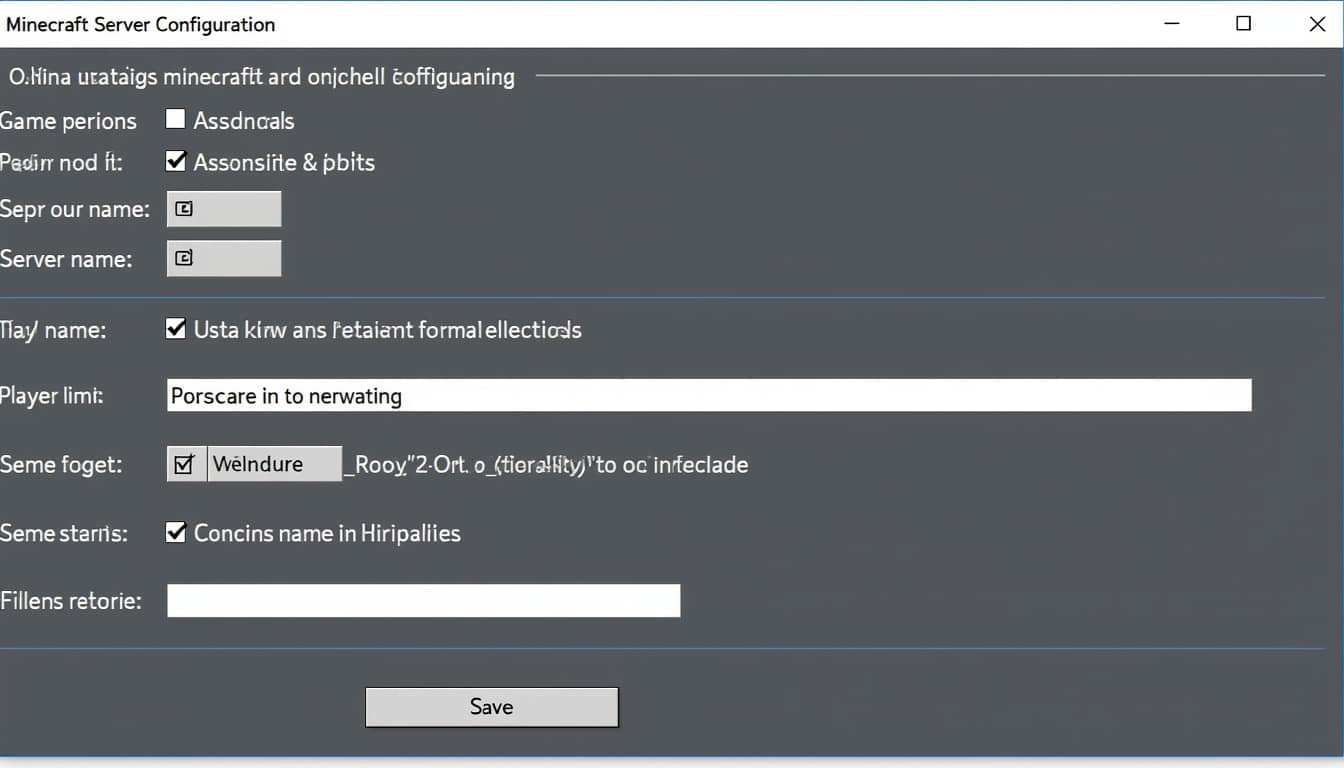This screenshot has height=768, width=1344.
Task: Enable the Assdncals checkbox
Action: coord(176,120)
